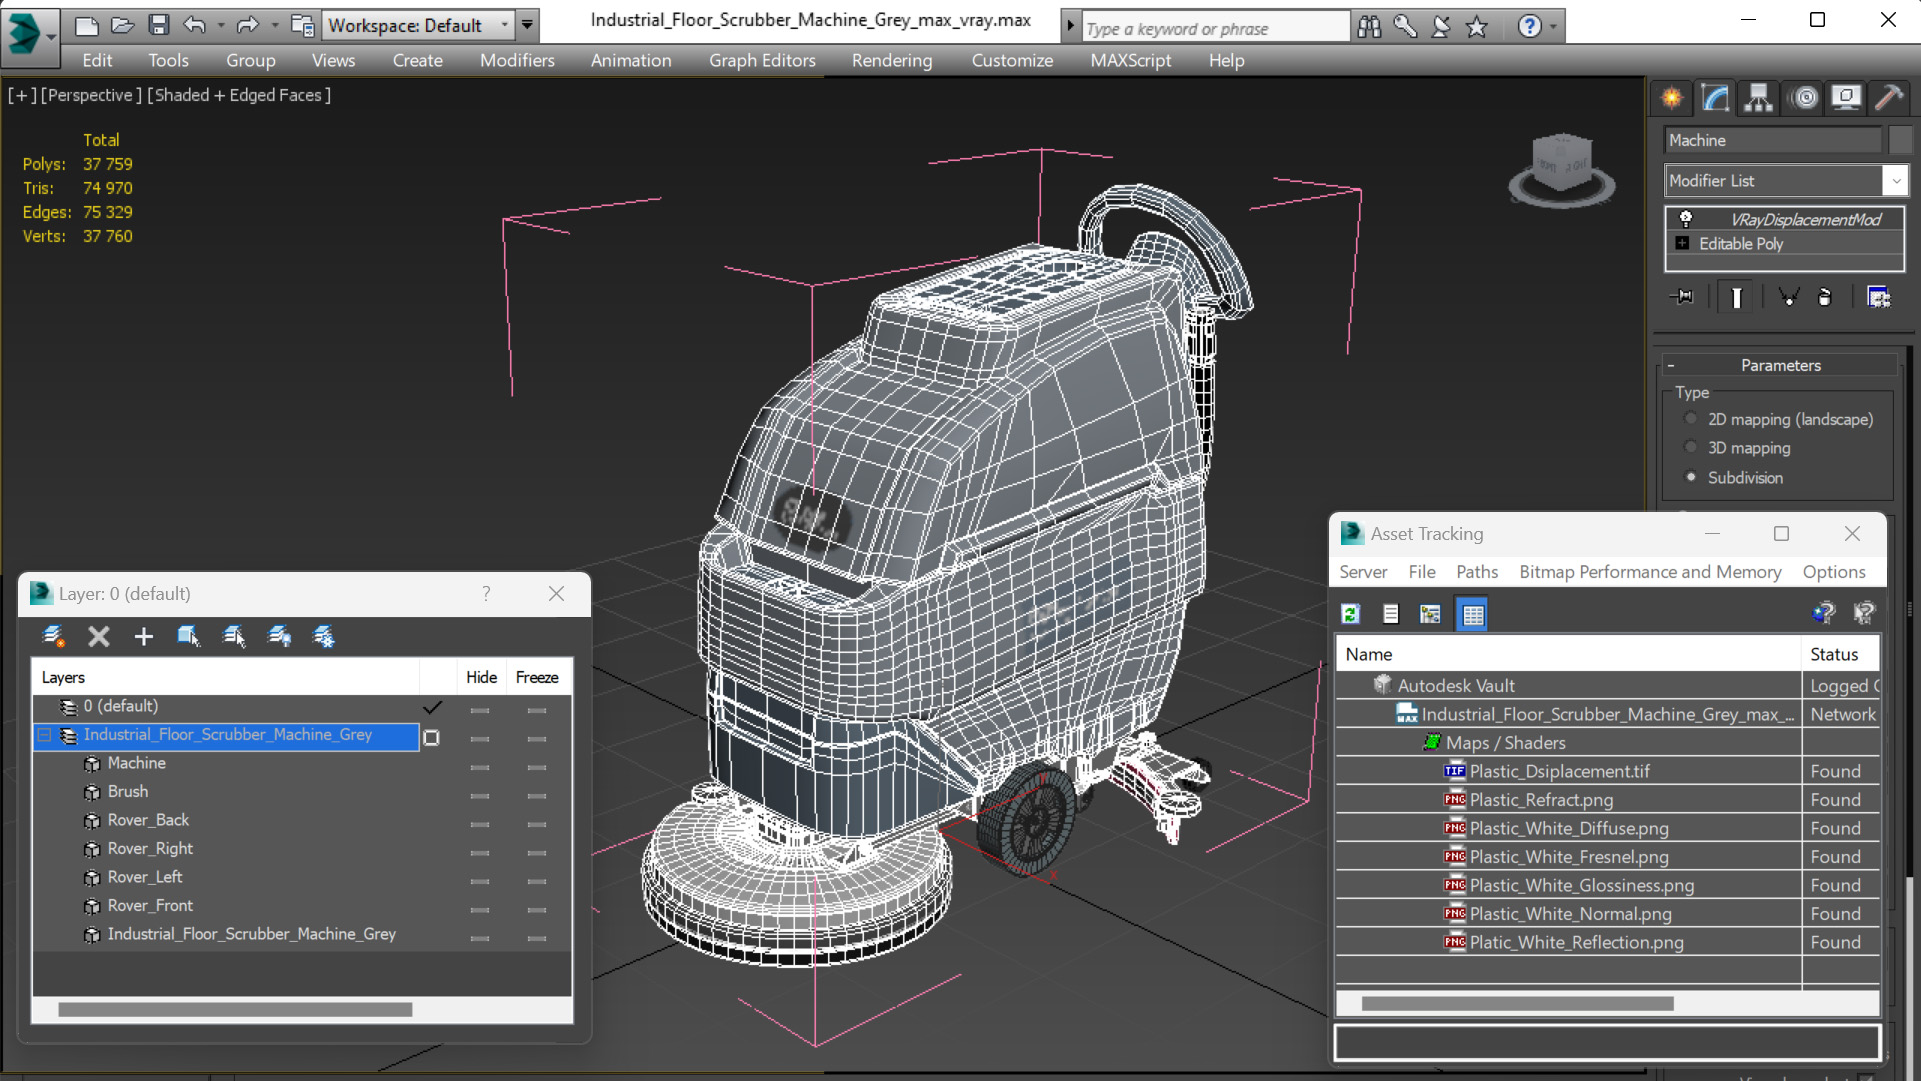Click the Hide column header in Layers

pos(481,677)
